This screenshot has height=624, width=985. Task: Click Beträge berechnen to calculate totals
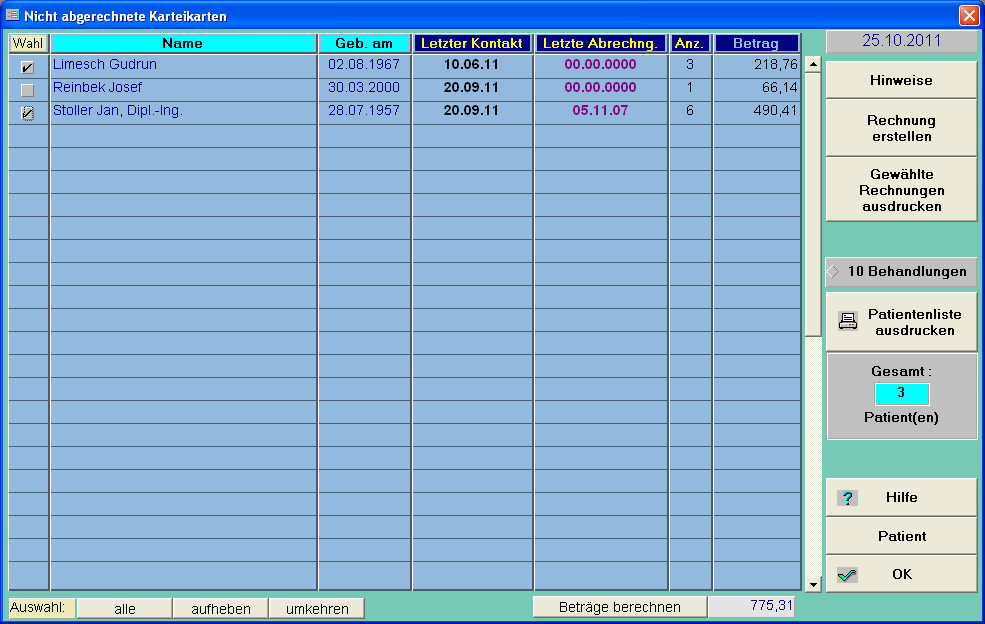point(620,607)
